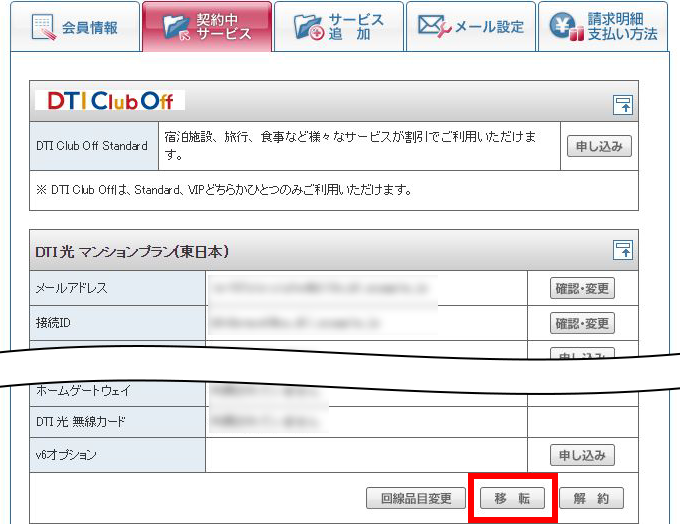Click 確認・変更 for 接続ID
680x524 pixels.
pos(582,323)
